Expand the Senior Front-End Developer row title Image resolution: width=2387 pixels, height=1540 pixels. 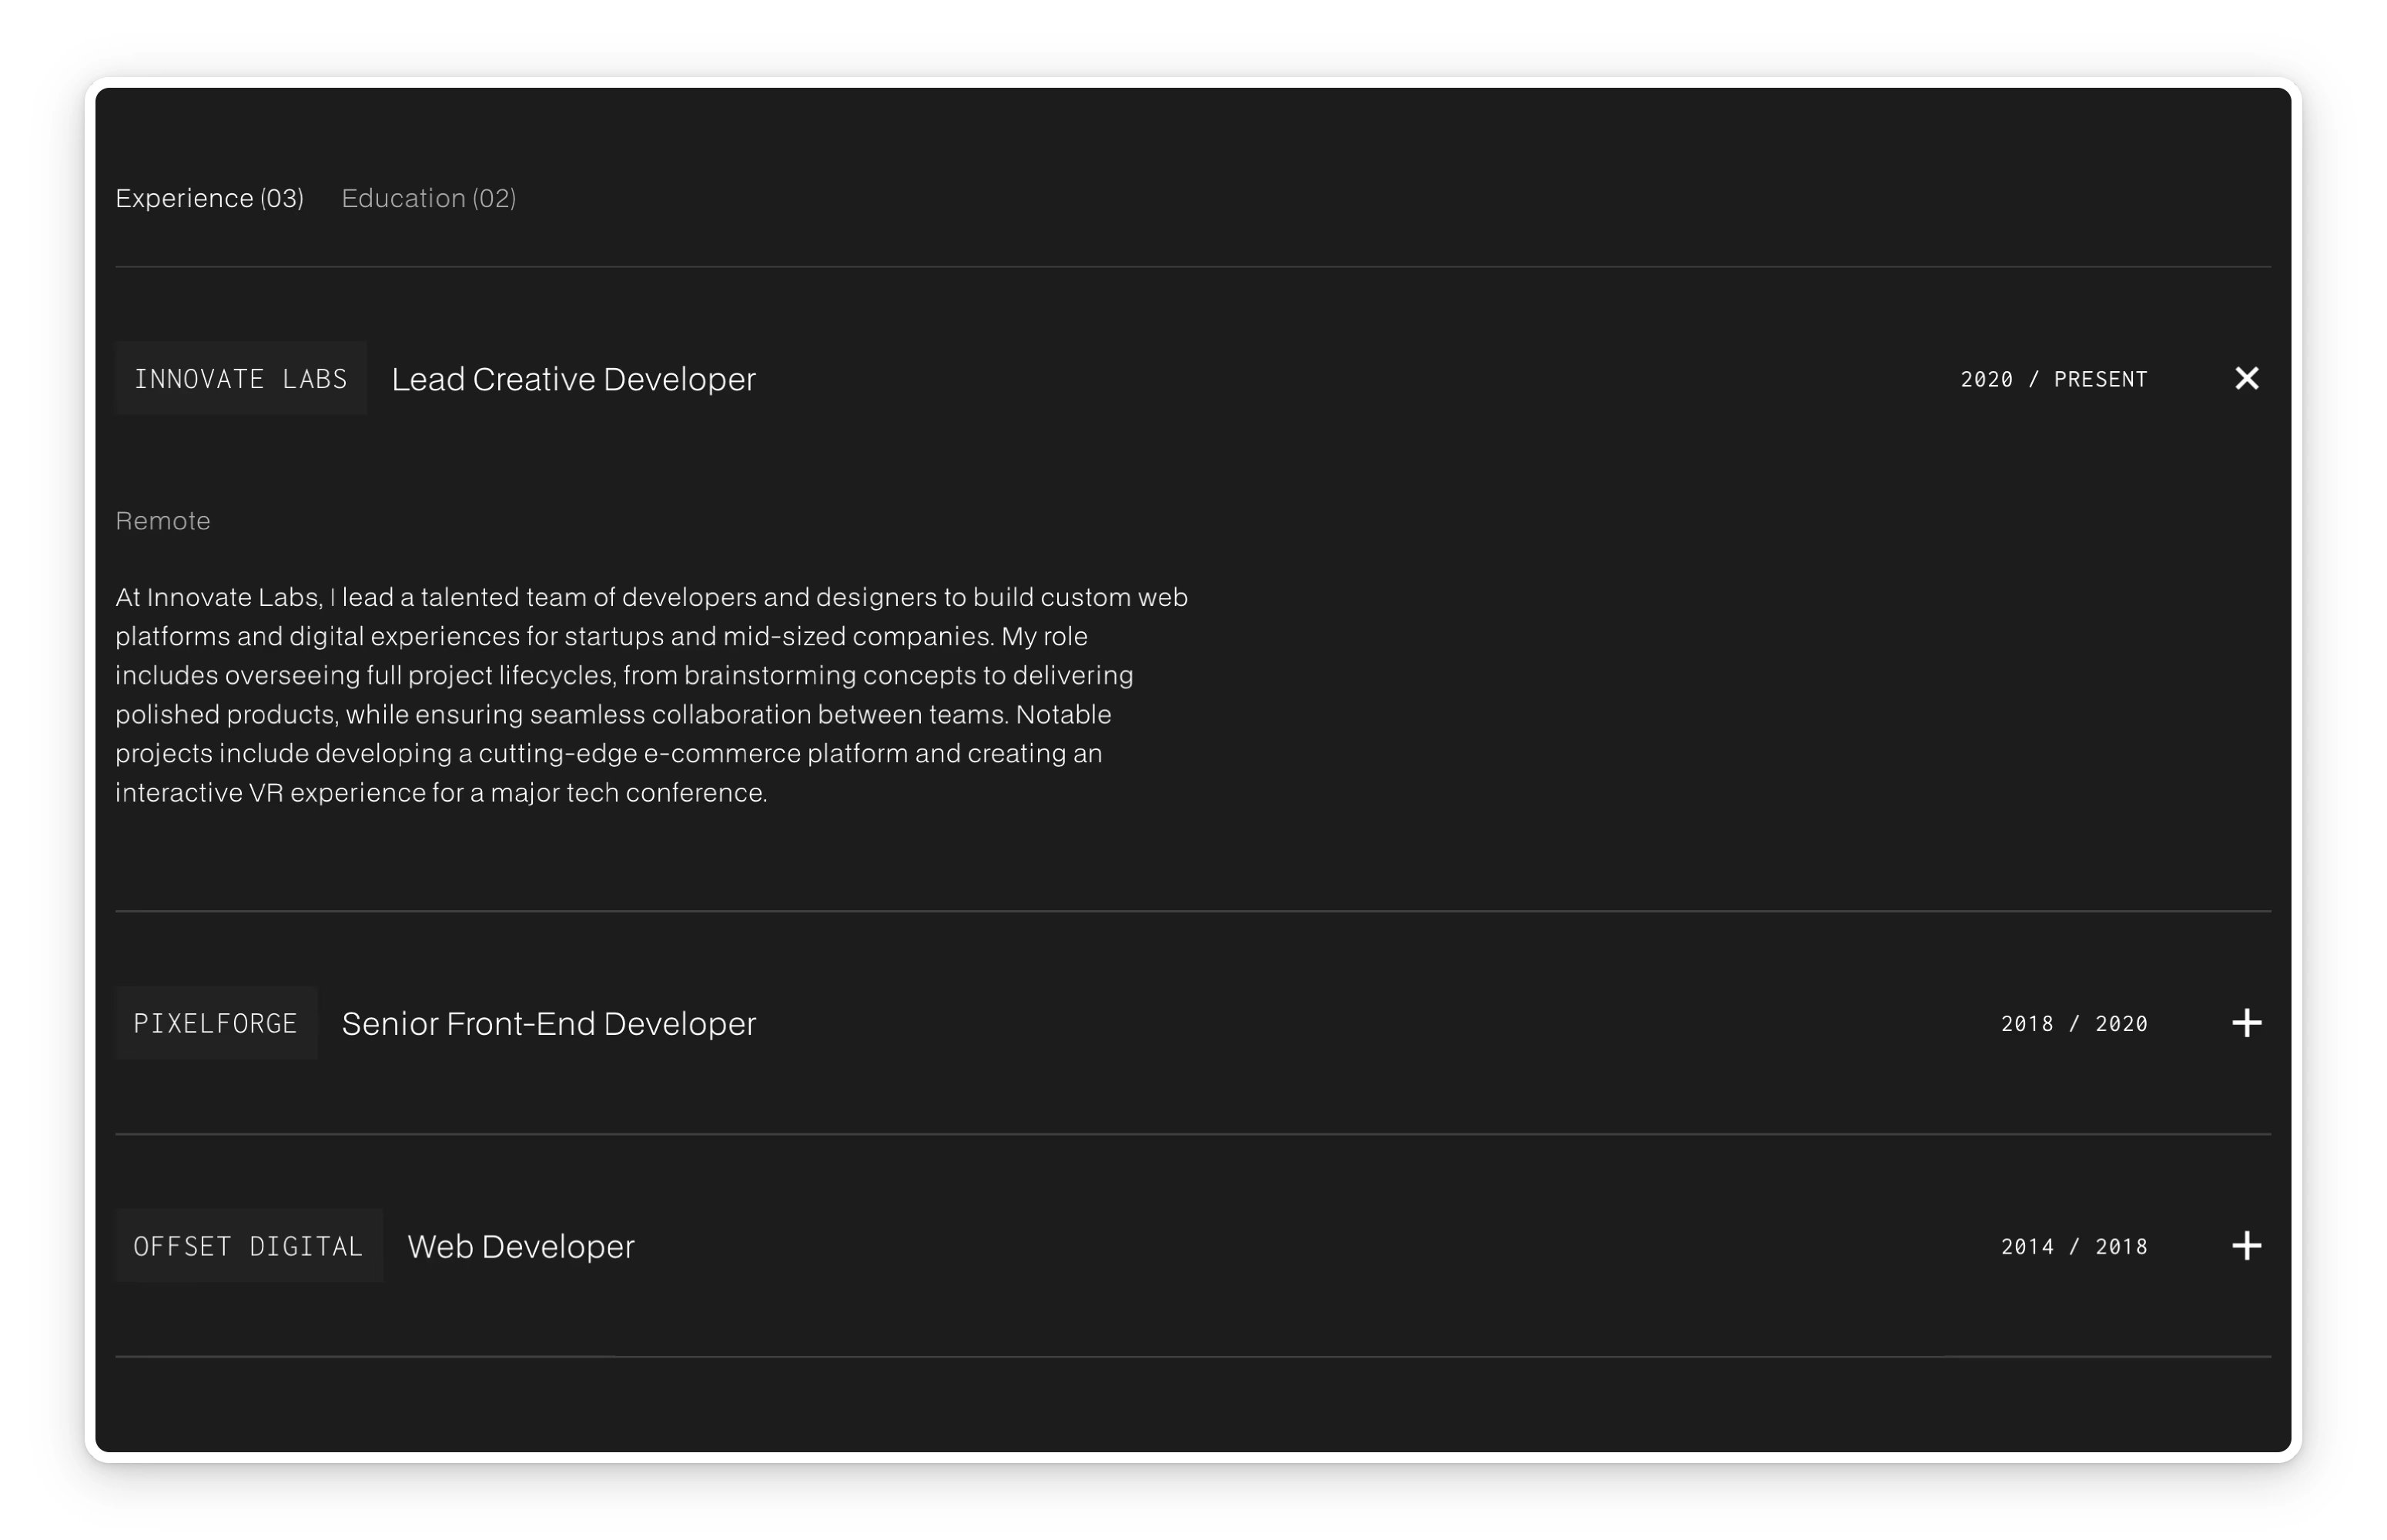pos(548,1023)
